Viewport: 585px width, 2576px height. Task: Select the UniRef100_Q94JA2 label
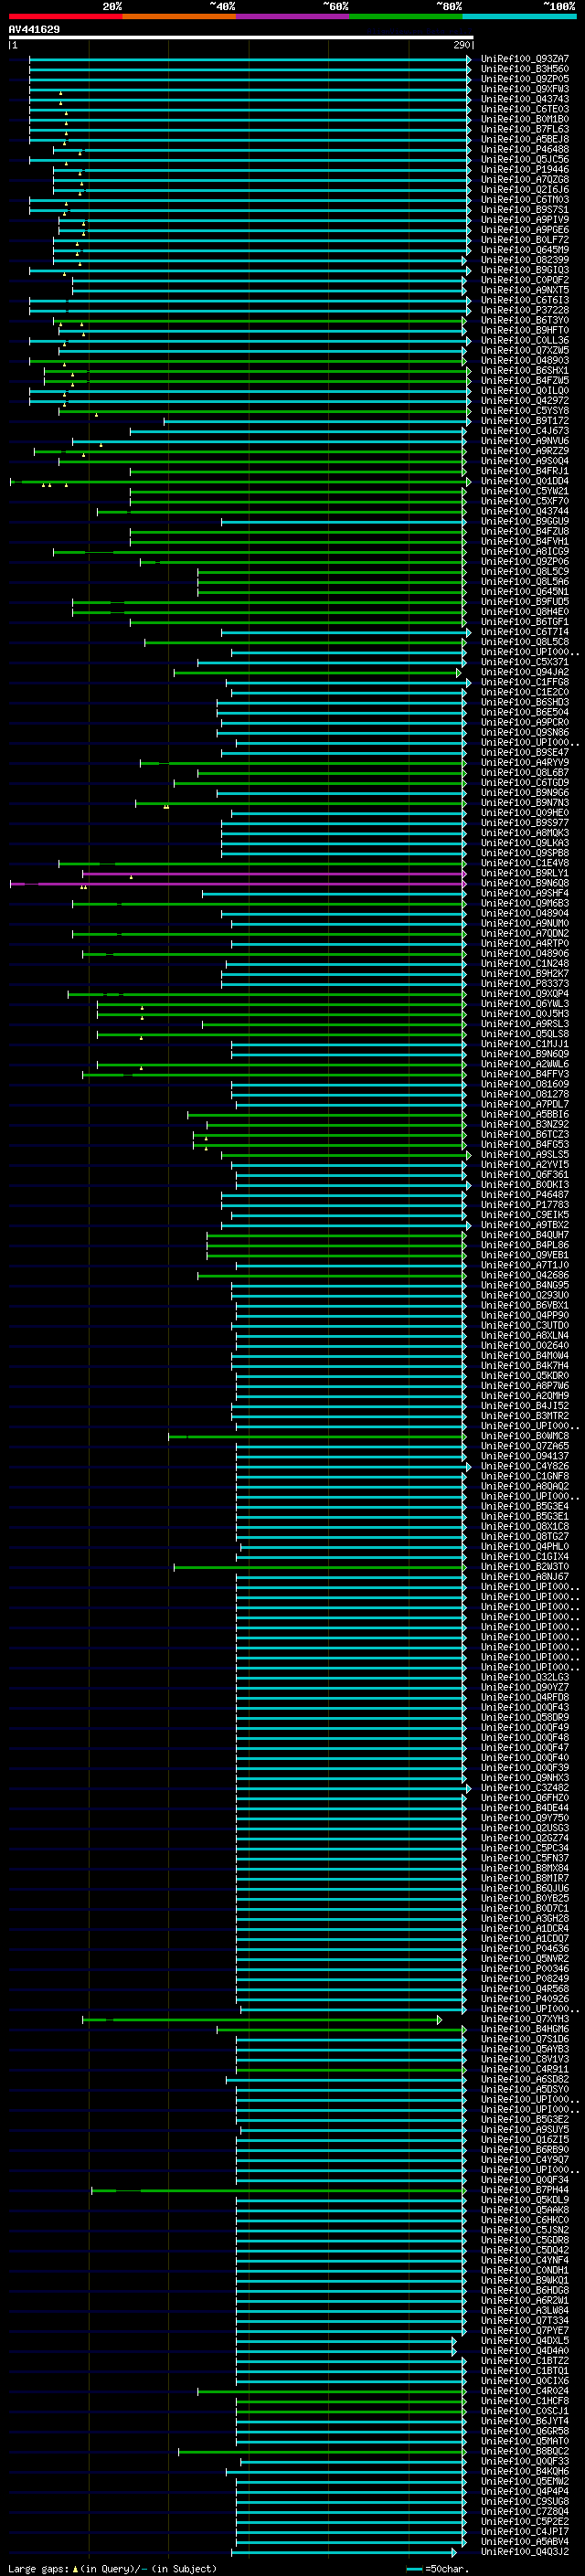tap(525, 672)
